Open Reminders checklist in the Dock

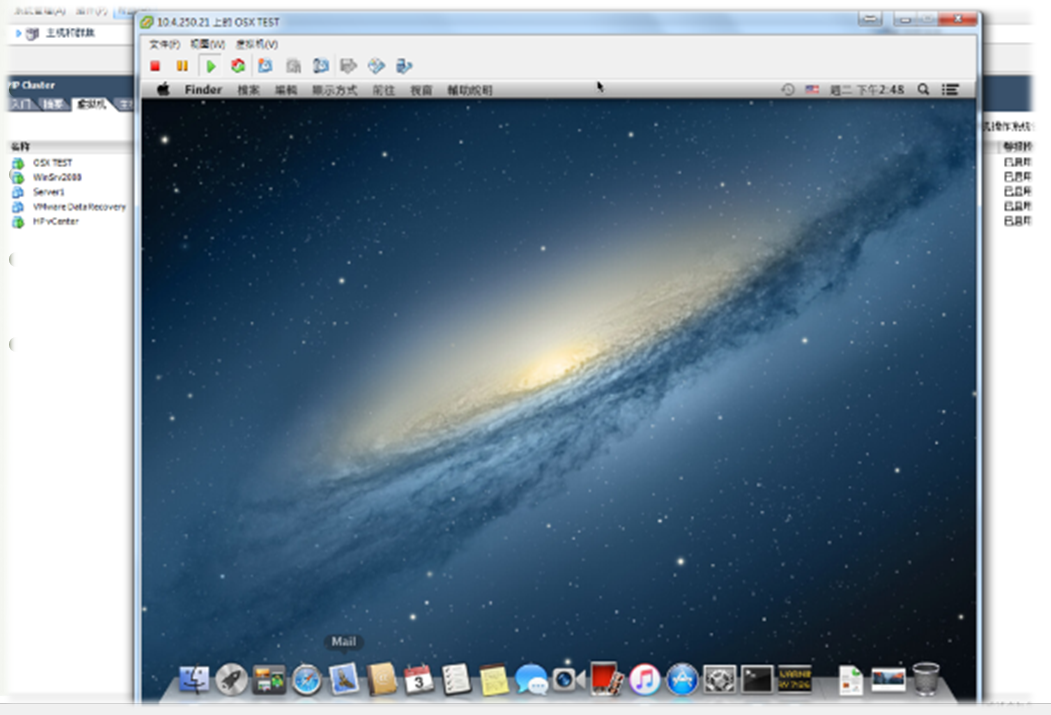click(456, 679)
